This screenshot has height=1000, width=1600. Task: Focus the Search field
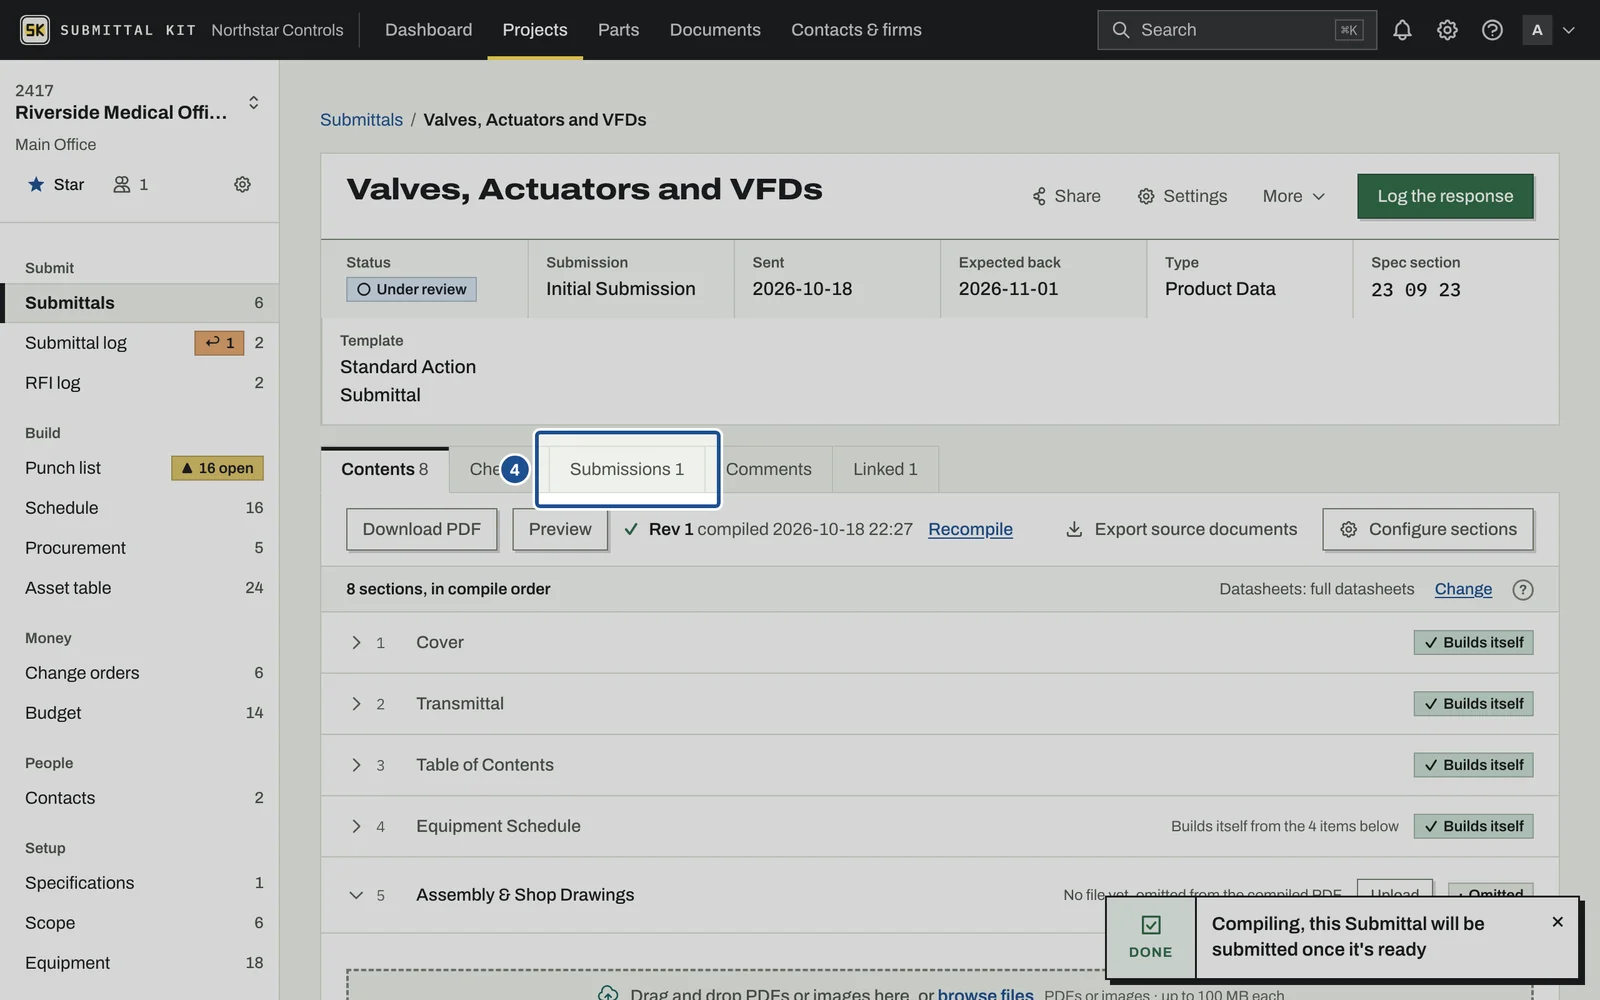coord(1236,30)
